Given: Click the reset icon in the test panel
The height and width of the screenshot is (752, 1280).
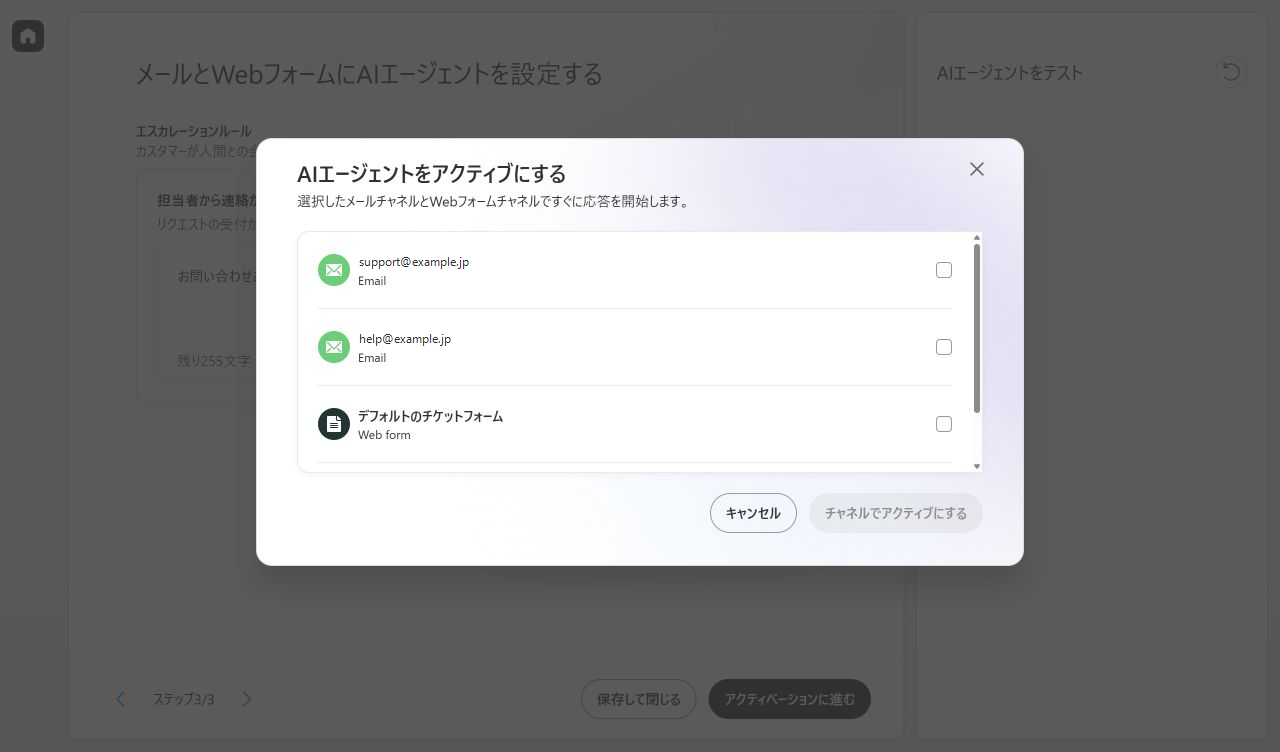Looking at the screenshot, I should (1231, 72).
